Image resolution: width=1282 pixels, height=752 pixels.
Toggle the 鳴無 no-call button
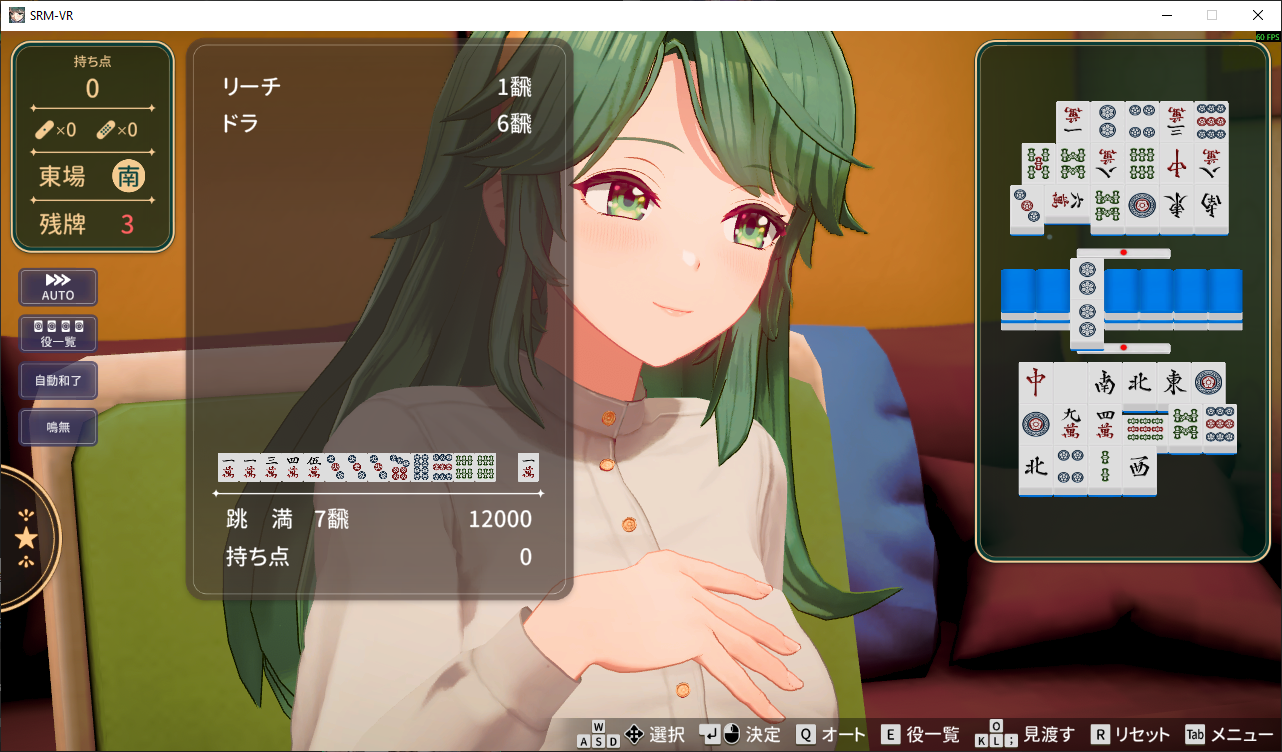pos(58,428)
